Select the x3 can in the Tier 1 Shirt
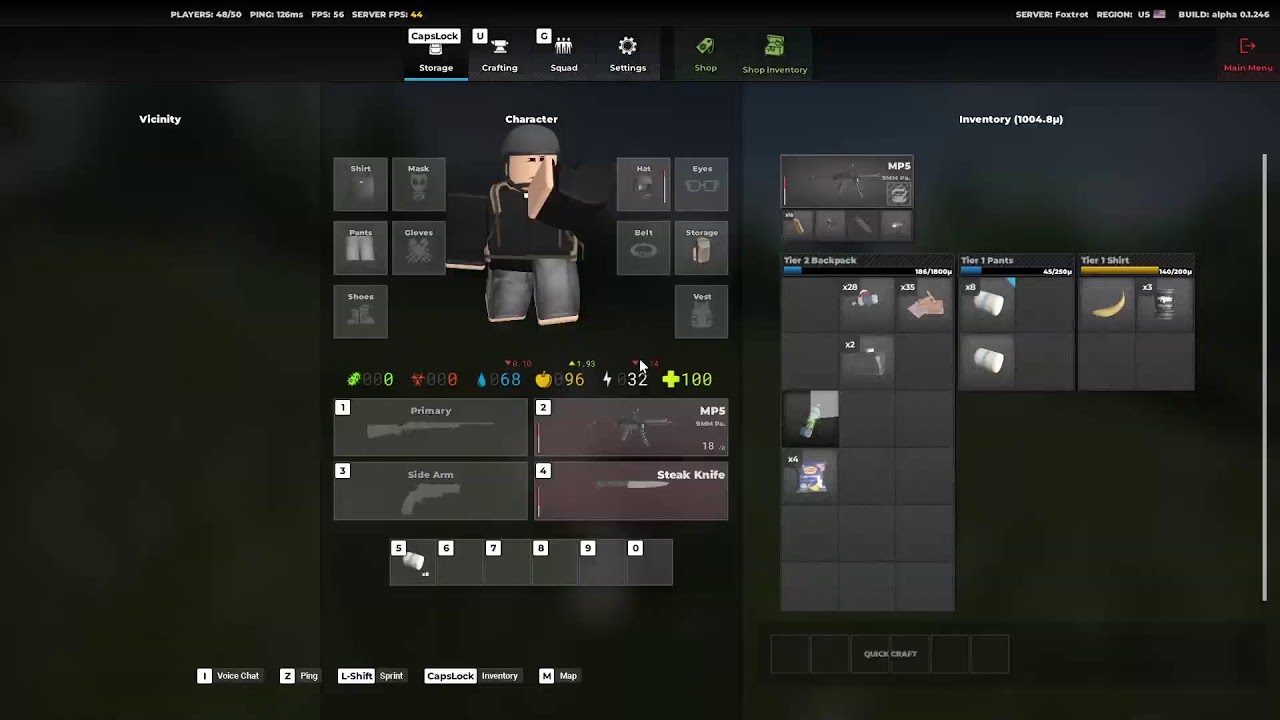1280x720 pixels. pyautogui.click(x=1165, y=304)
